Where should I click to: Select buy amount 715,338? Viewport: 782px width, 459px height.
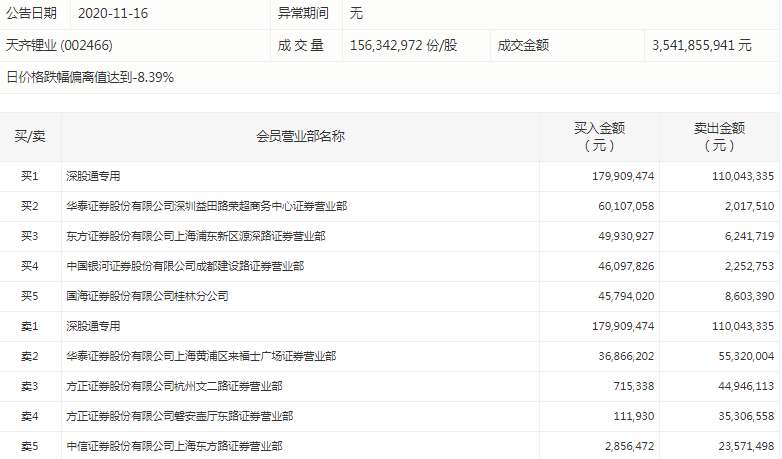(x=634, y=386)
